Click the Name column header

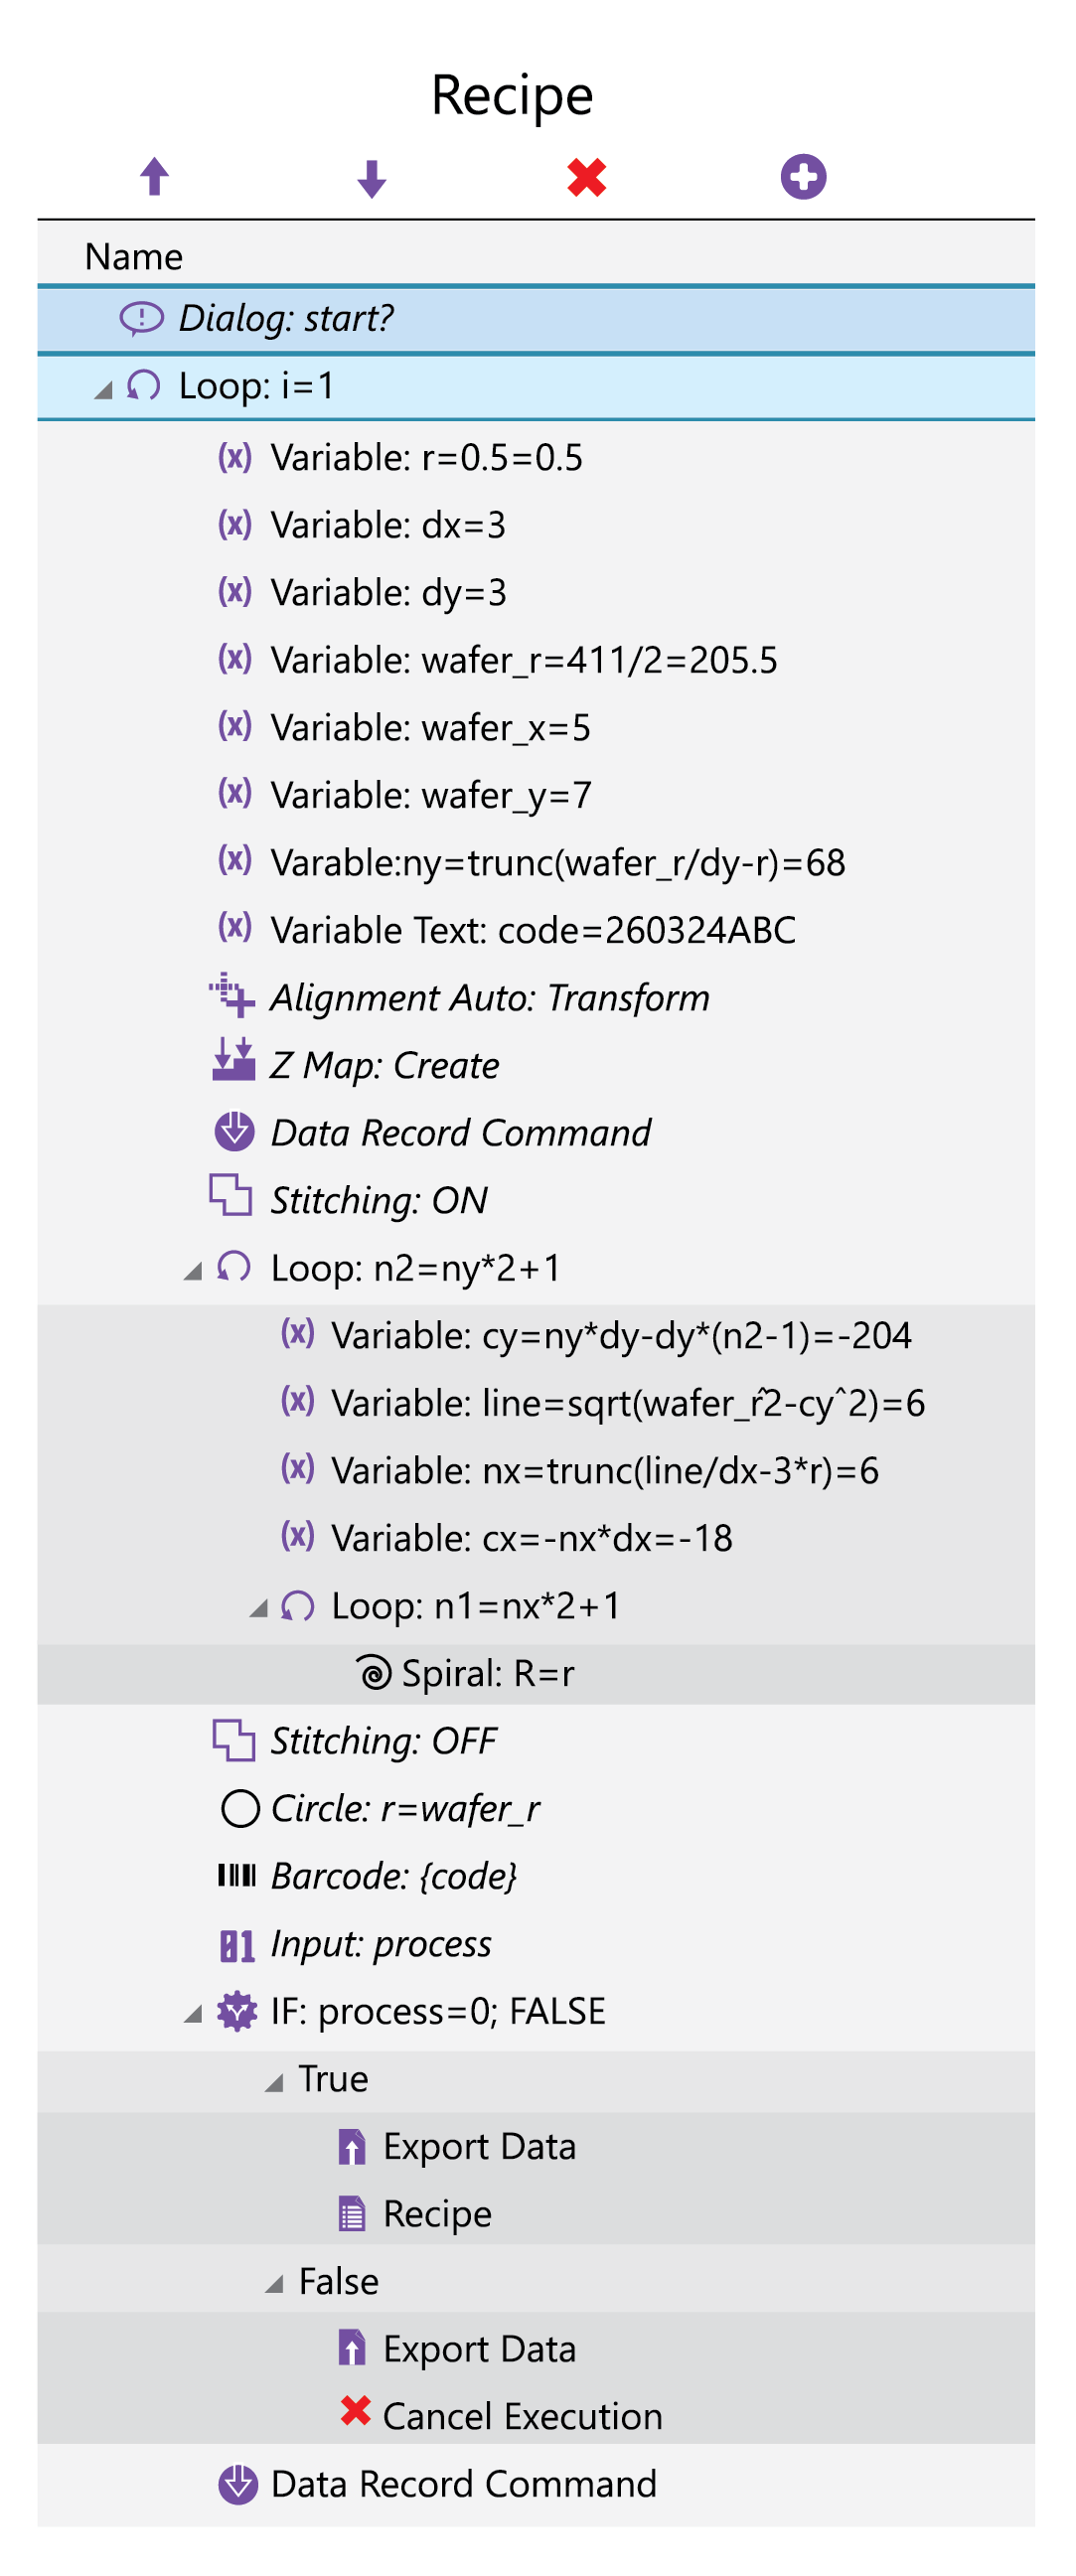click(134, 256)
